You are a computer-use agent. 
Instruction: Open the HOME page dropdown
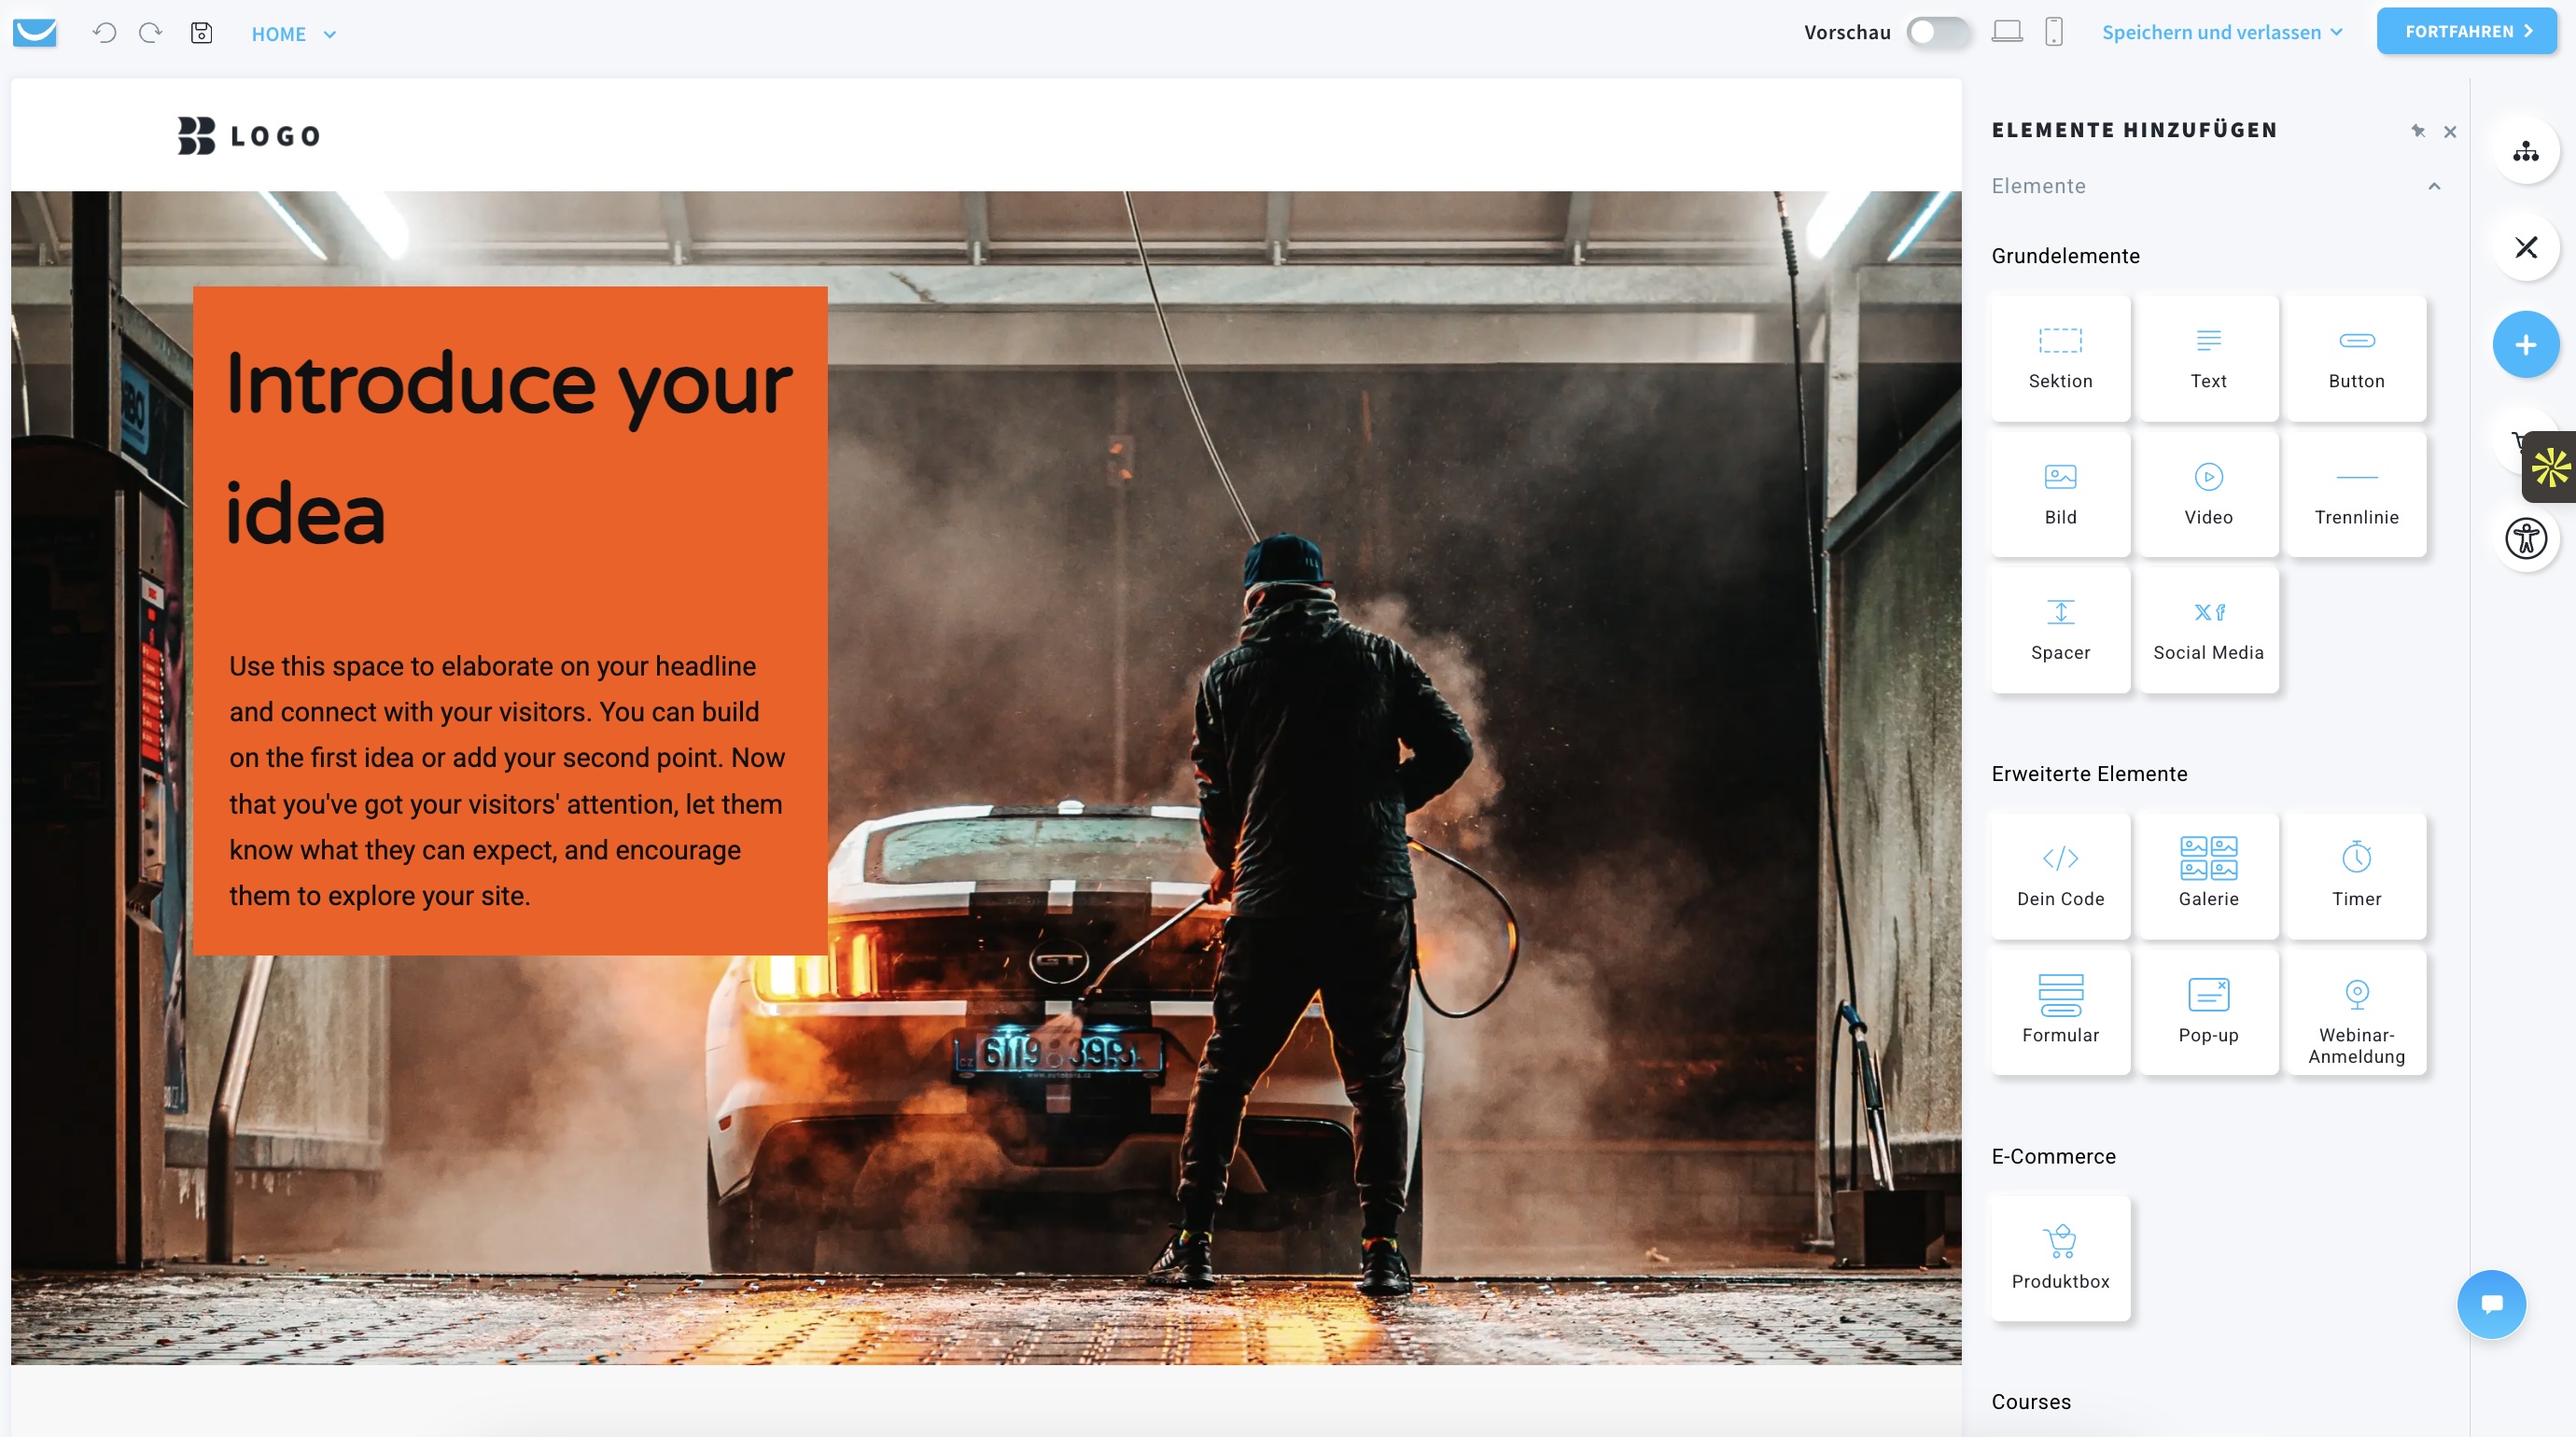(x=293, y=34)
